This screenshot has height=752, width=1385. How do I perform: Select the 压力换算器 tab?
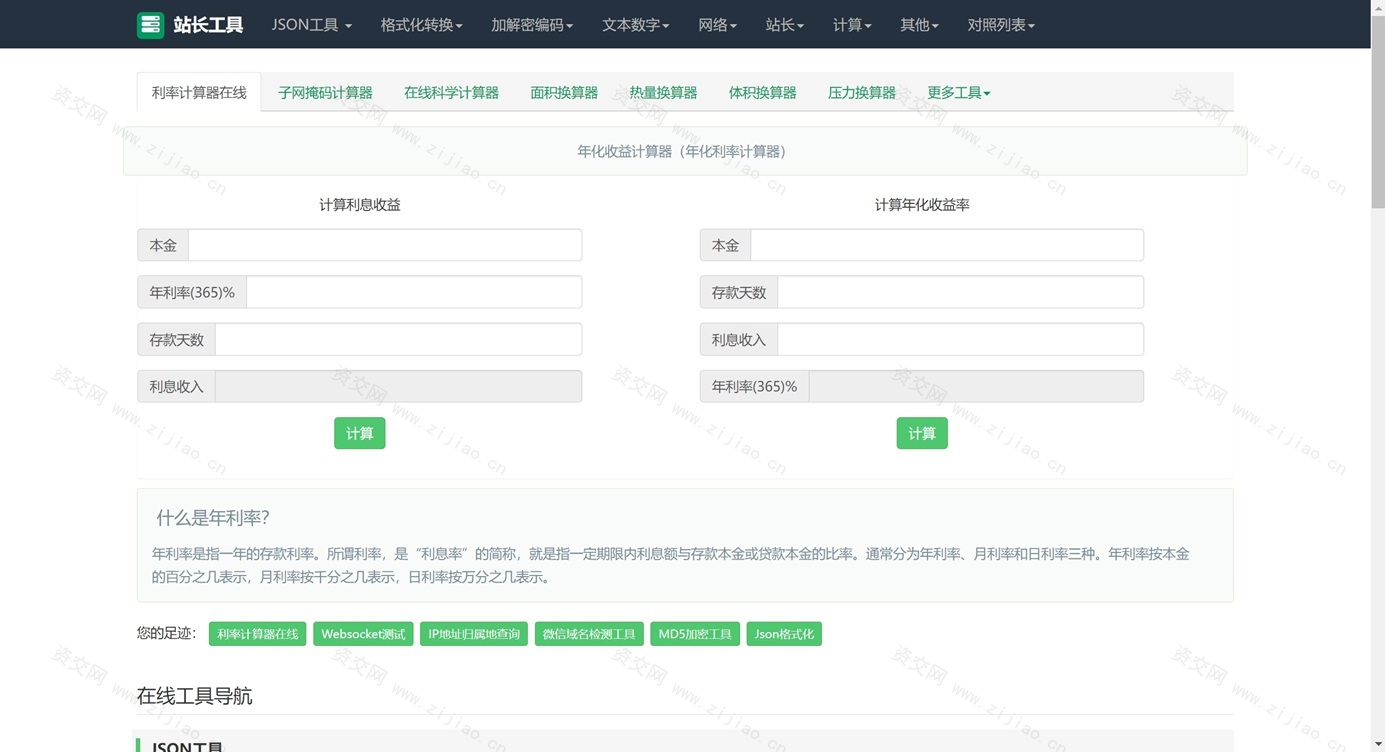click(861, 93)
